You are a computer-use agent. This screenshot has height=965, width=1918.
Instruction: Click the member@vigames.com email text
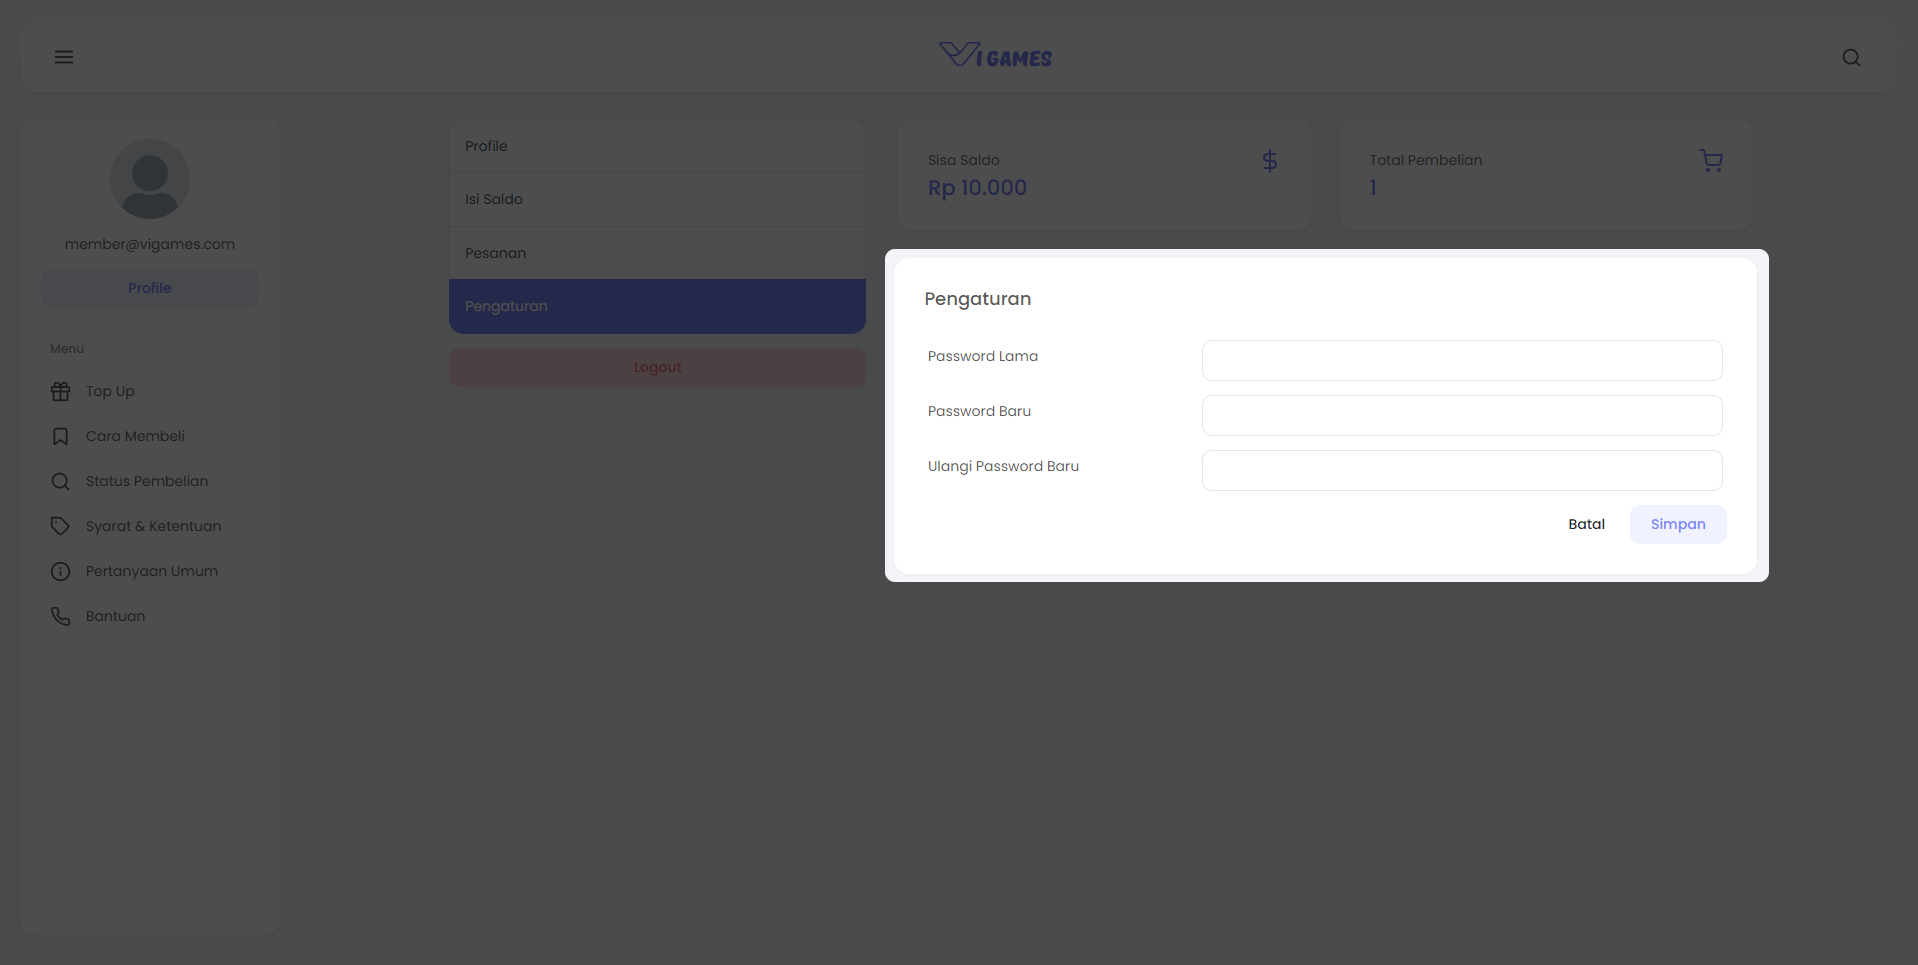point(150,244)
